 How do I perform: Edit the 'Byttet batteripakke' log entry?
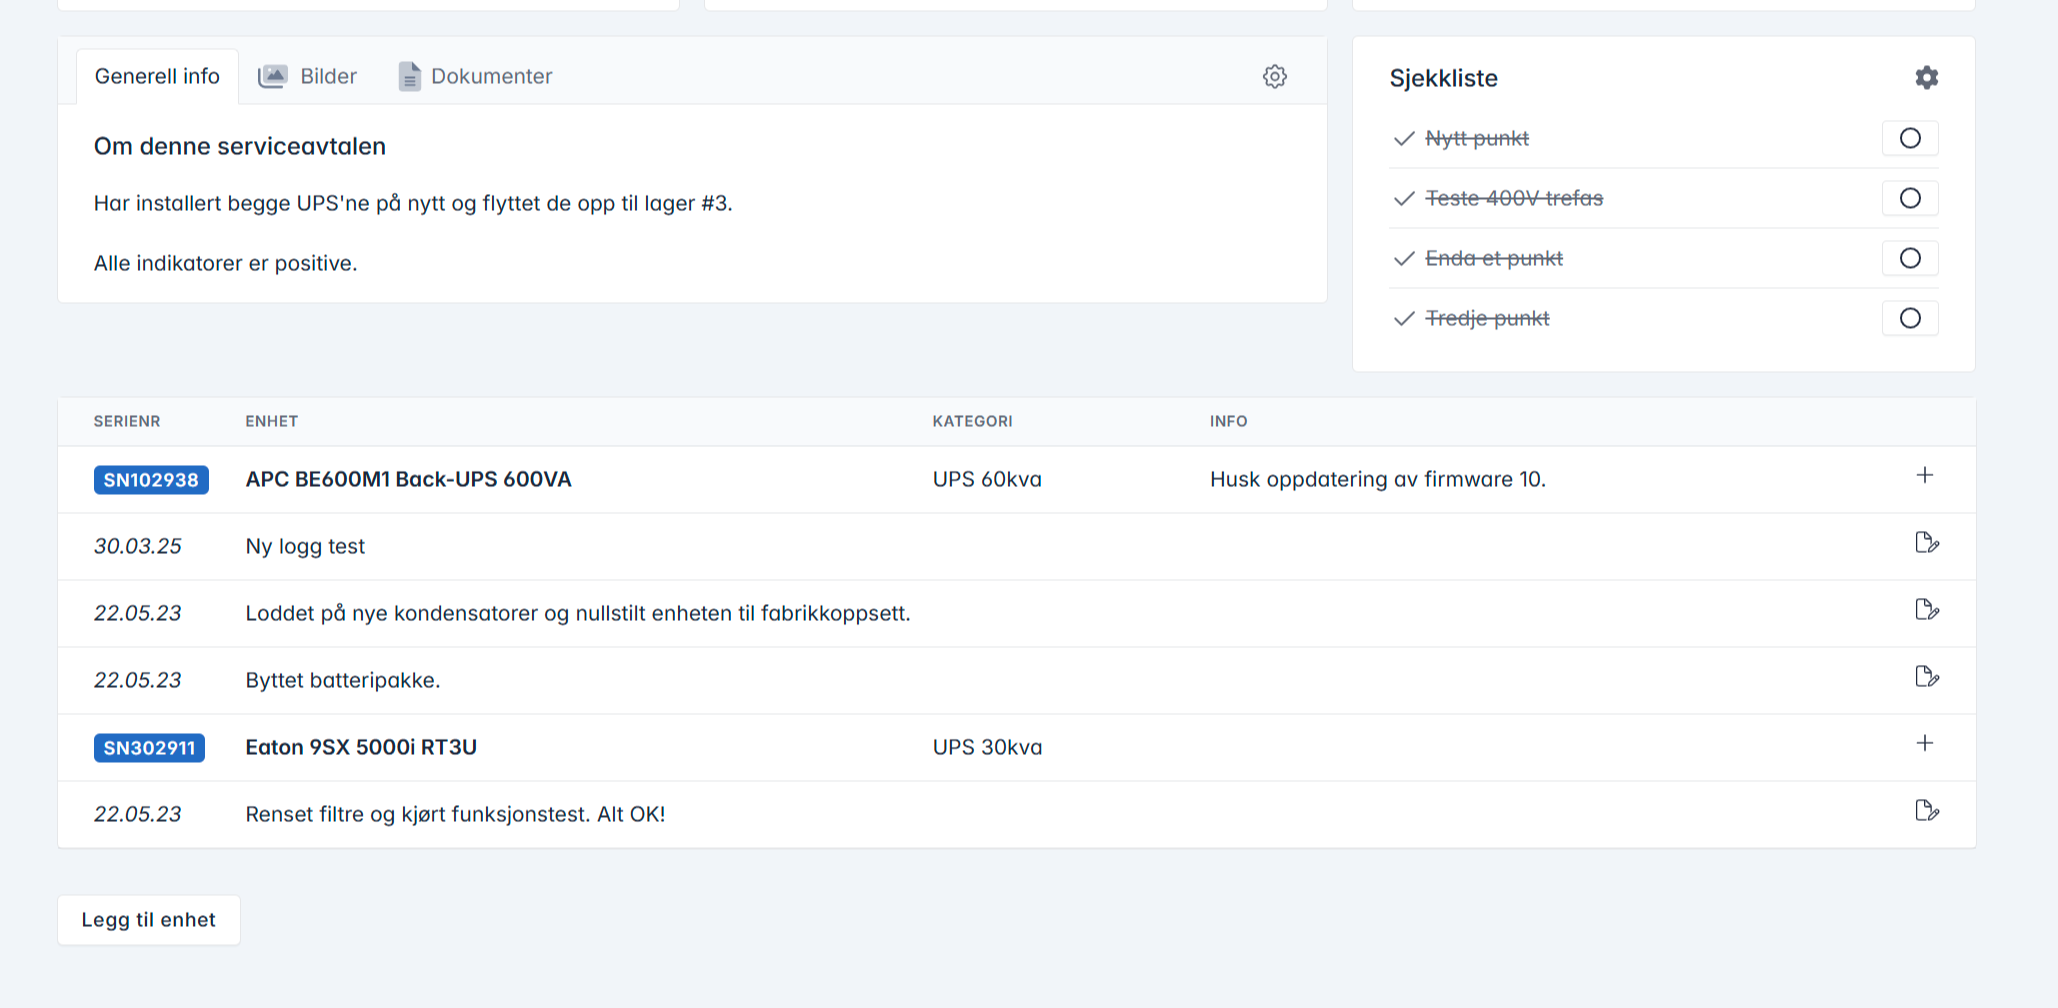point(1926,677)
